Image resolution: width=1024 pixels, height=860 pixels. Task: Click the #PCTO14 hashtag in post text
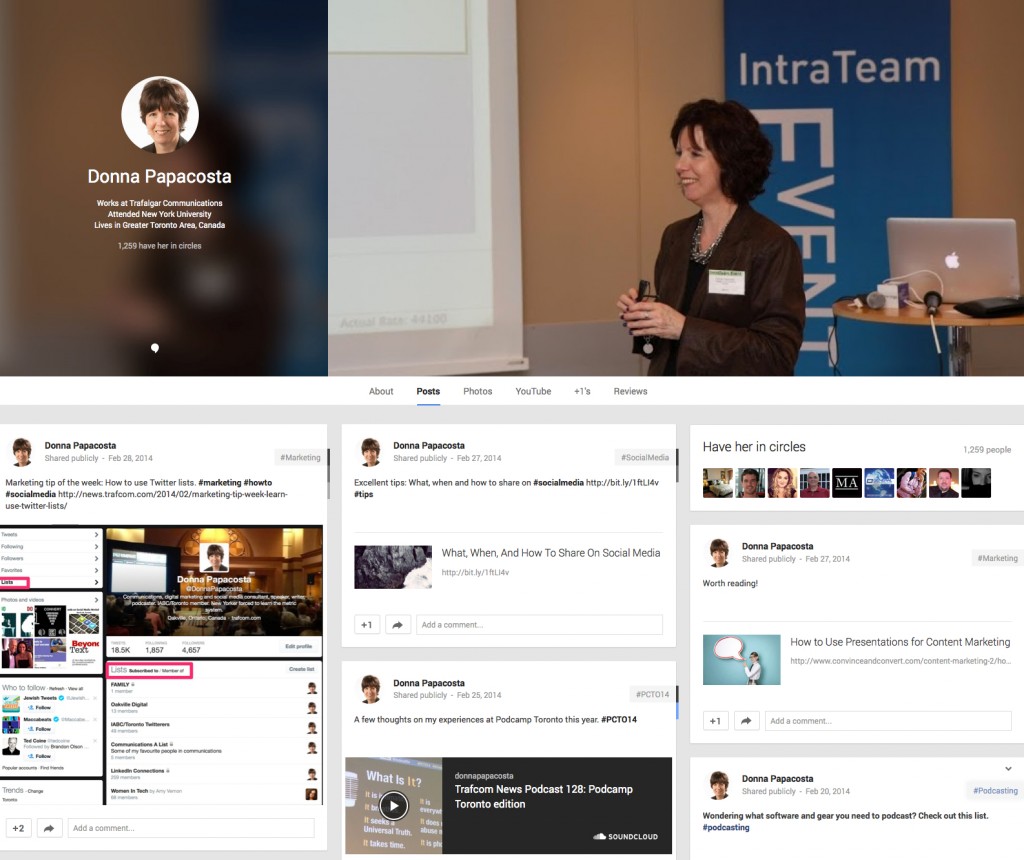click(618, 720)
